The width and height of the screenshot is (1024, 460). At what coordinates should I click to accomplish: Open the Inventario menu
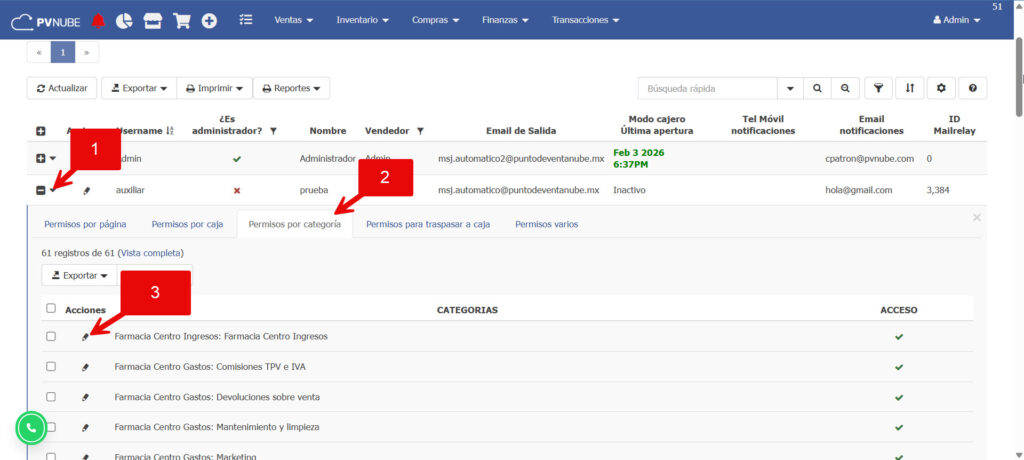pos(369,20)
